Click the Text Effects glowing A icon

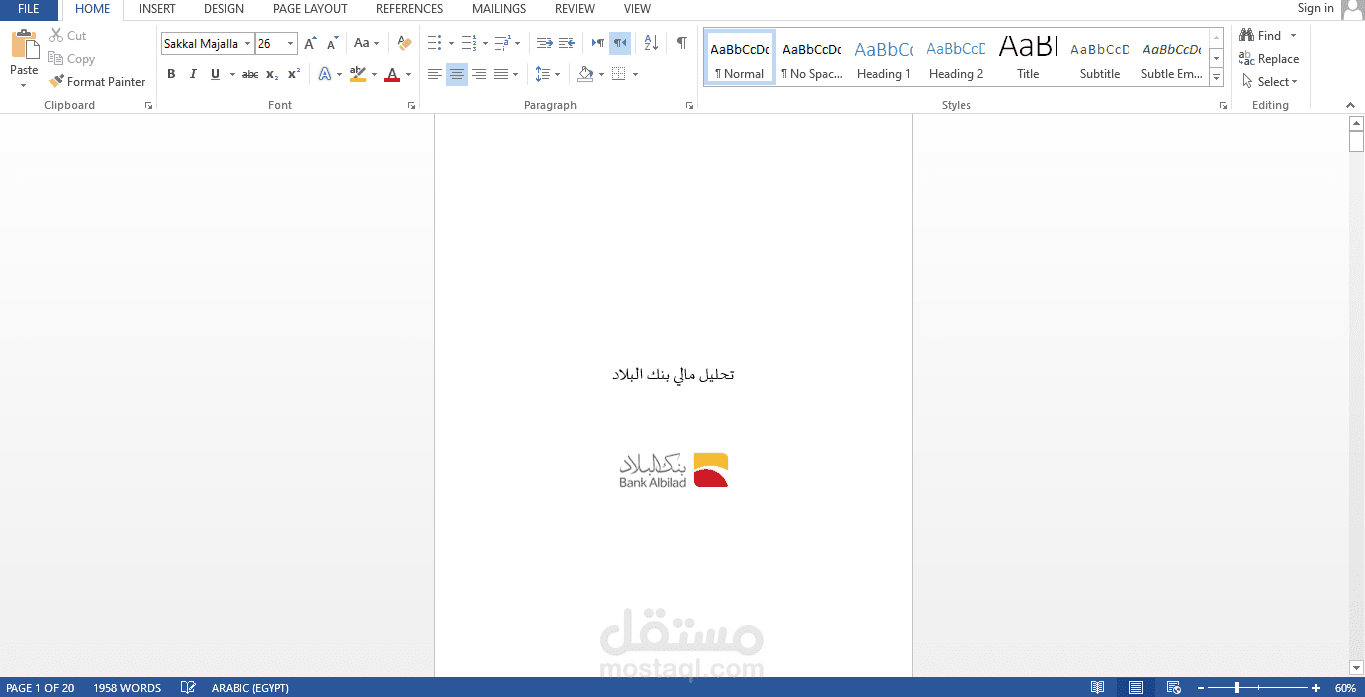coord(324,74)
